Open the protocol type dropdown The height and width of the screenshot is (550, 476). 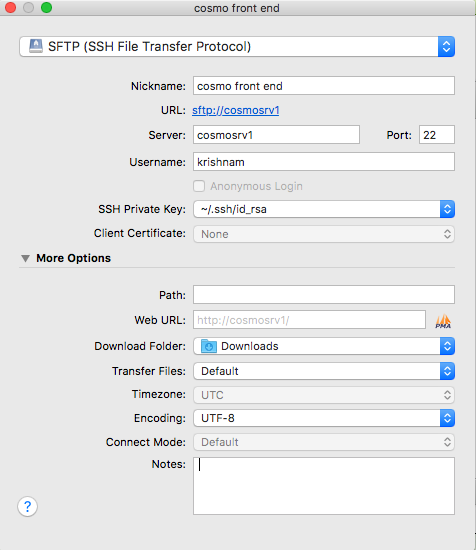pyautogui.click(x=237, y=46)
